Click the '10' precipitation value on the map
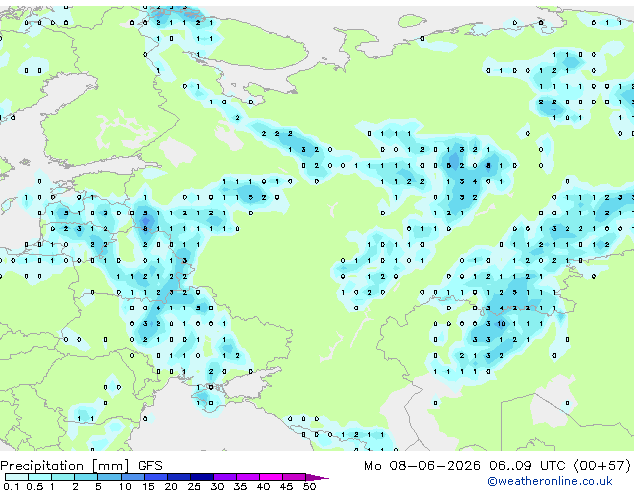The image size is (634, 490). point(501,323)
